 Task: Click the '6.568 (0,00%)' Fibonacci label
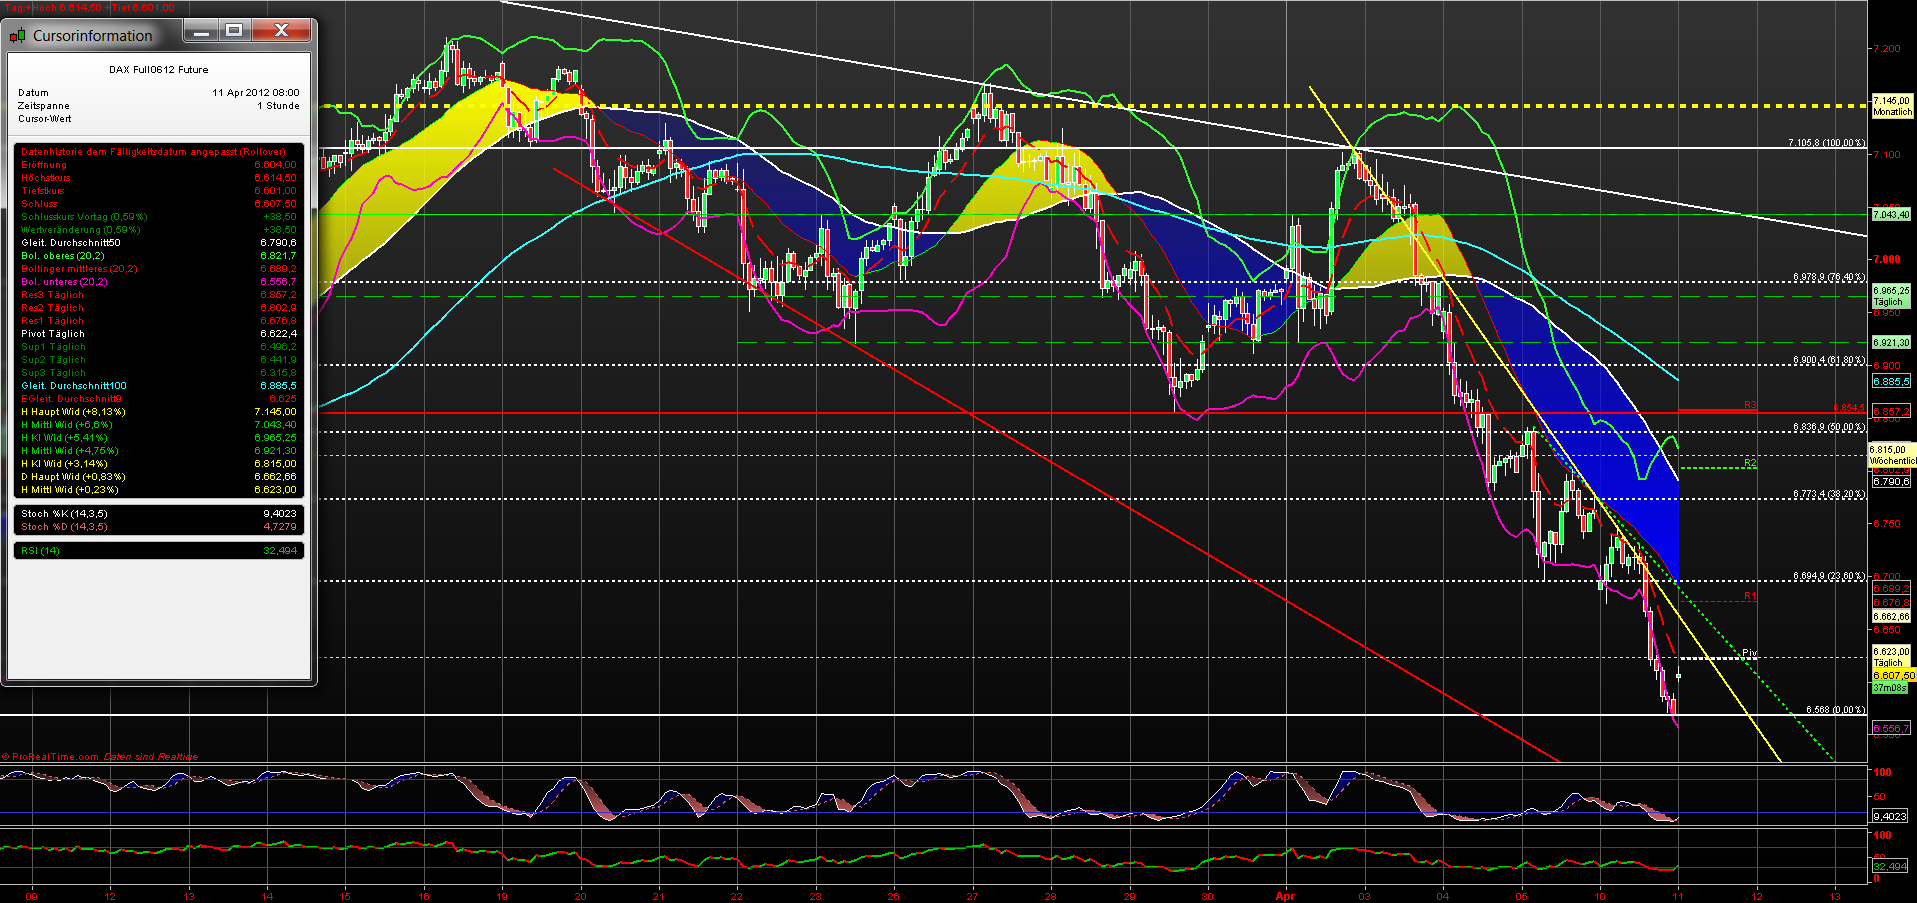[1835, 710]
